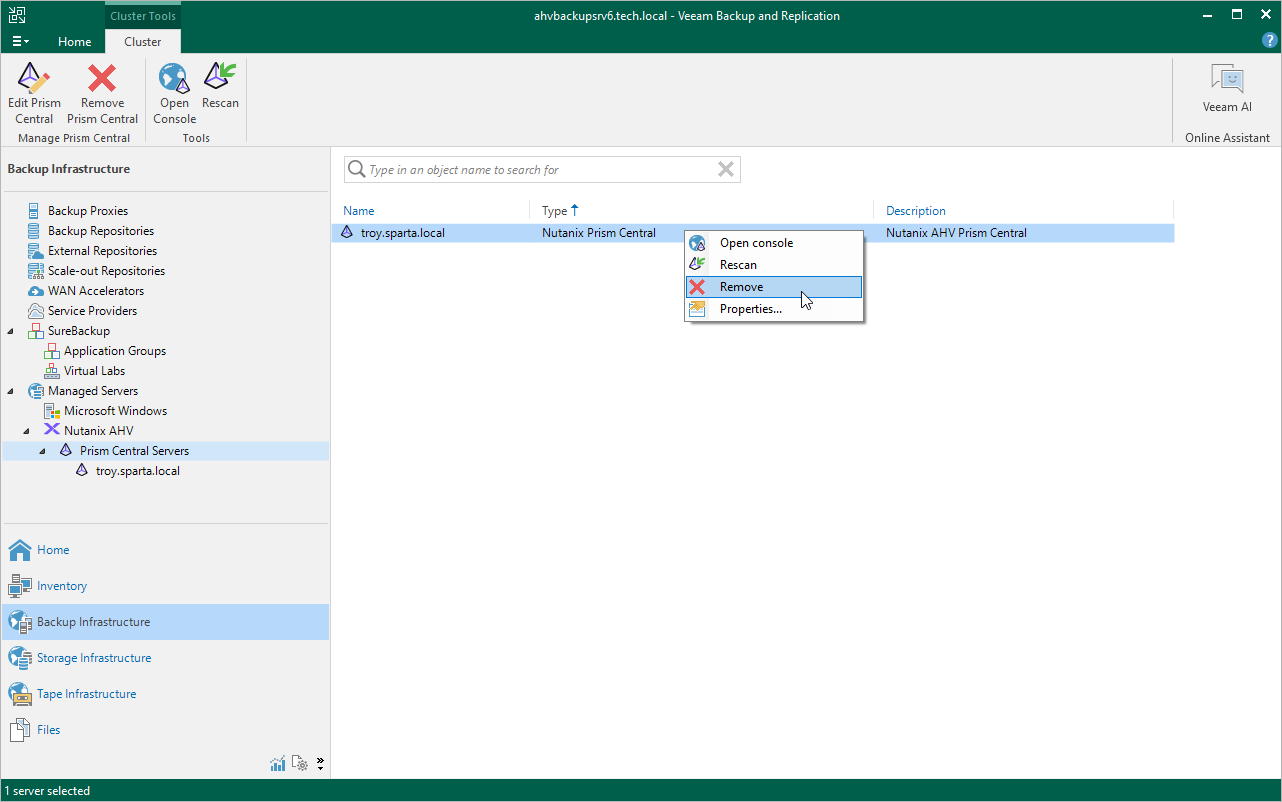This screenshot has width=1282, height=802.
Task: Open External Repositories node
Action: click(x=102, y=251)
